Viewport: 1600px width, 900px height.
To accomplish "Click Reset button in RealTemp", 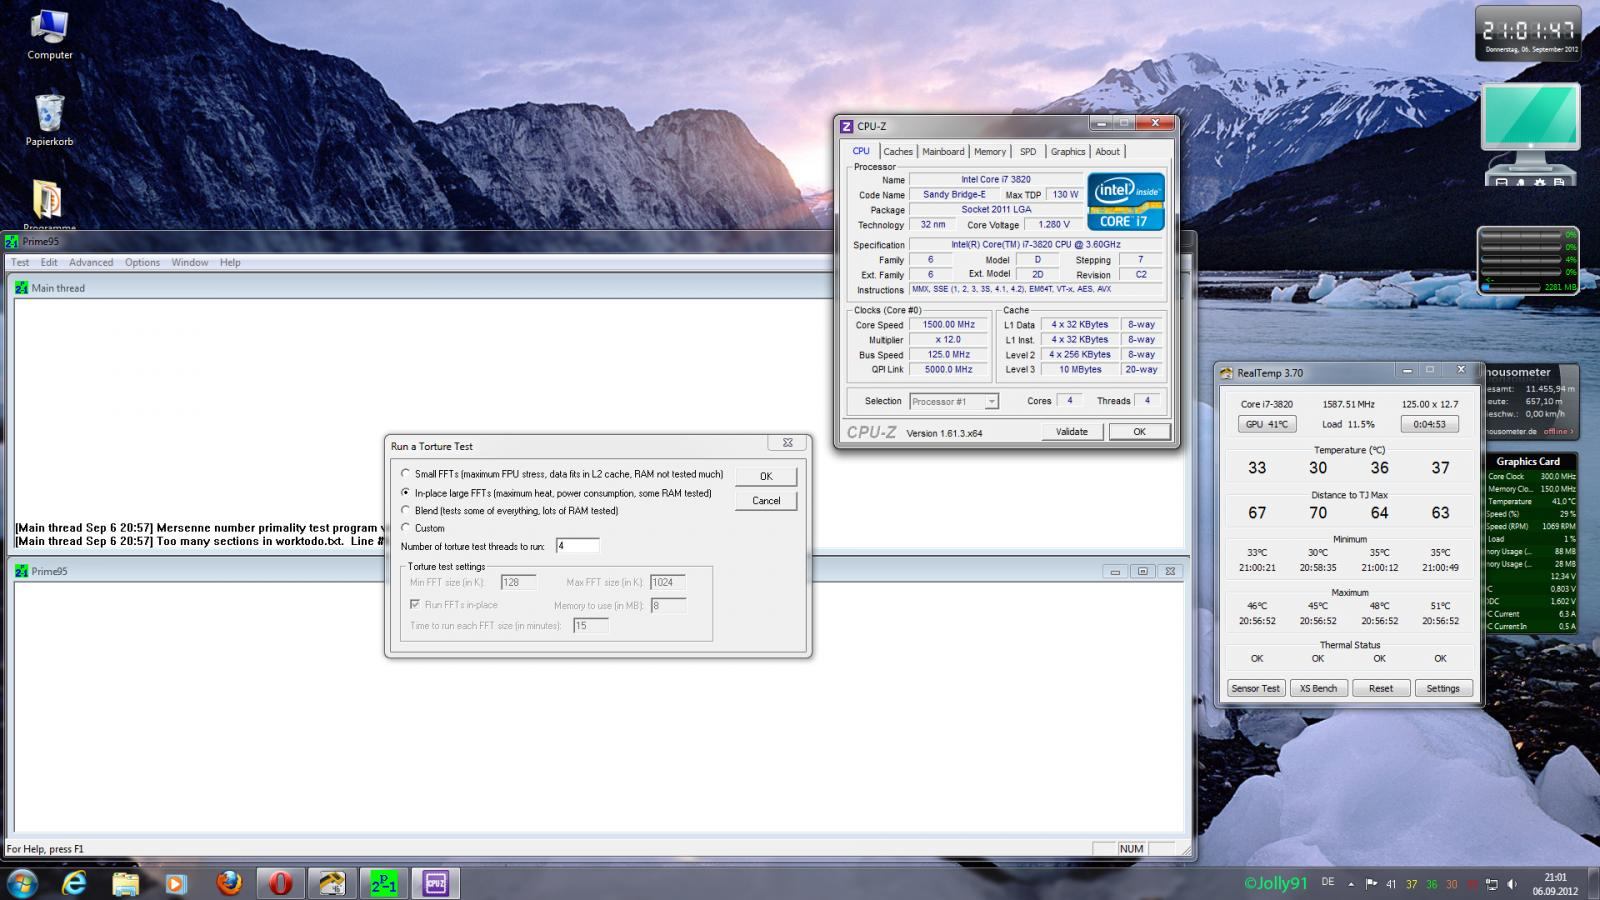I will pos(1381,688).
